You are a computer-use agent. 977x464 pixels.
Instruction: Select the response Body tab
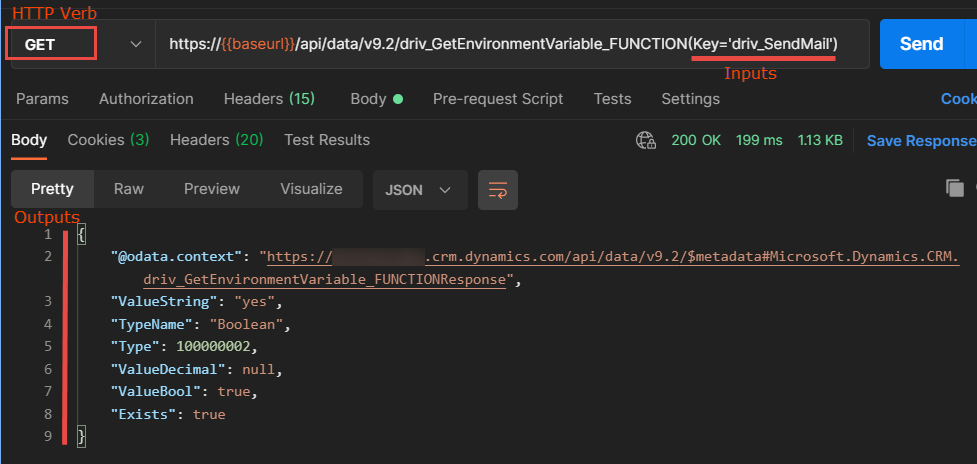[29, 140]
